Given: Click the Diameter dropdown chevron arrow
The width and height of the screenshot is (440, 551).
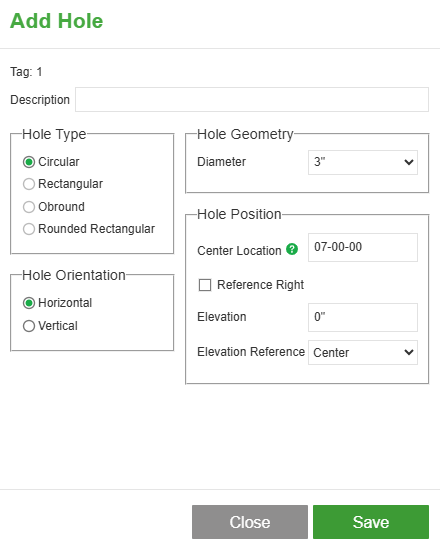Looking at the screenshot, I should 408,162.
